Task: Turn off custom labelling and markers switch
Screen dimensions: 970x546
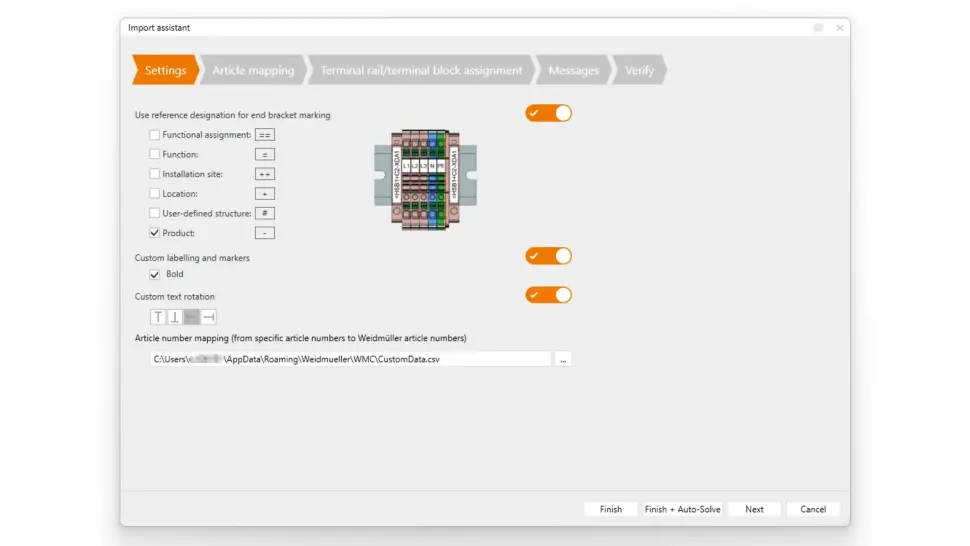Action: [548, 256]
